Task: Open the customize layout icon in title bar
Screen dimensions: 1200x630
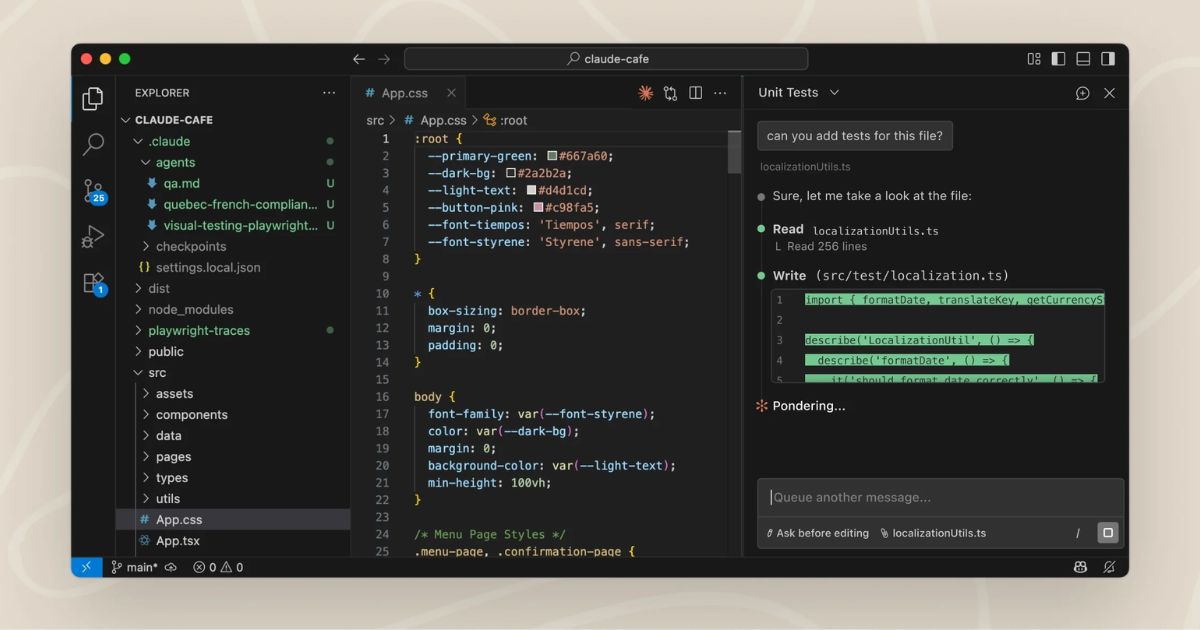Action: click(1034, 59)
